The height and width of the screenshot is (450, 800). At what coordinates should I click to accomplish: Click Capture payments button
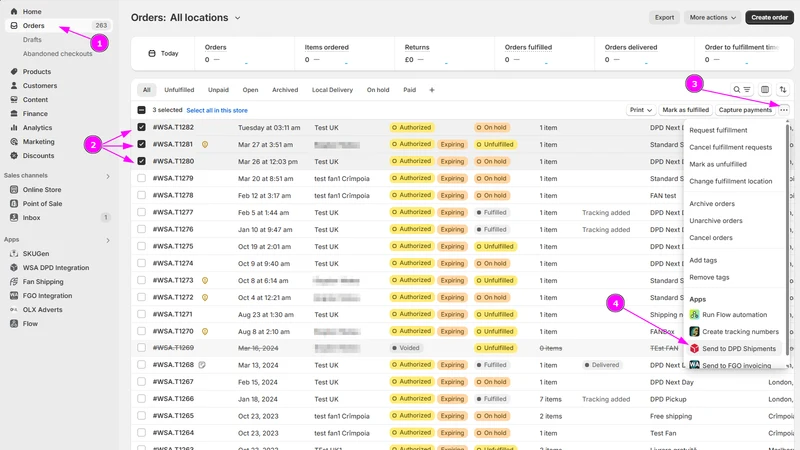[745, 110]
